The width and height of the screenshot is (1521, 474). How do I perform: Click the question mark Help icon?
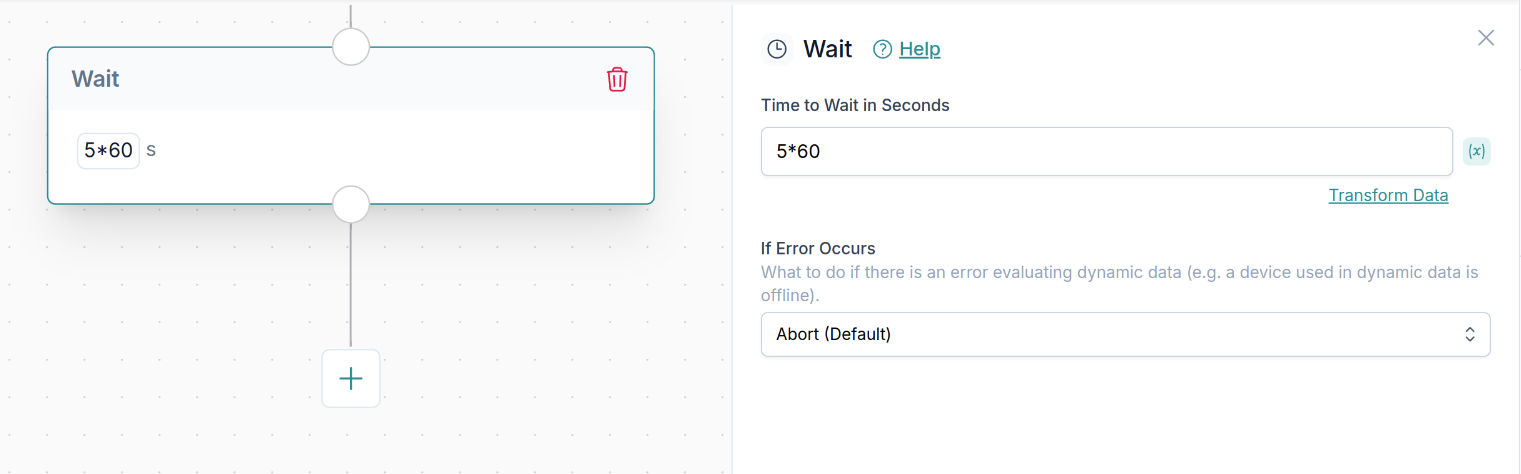pyautogui.click(x=882, y=49)
